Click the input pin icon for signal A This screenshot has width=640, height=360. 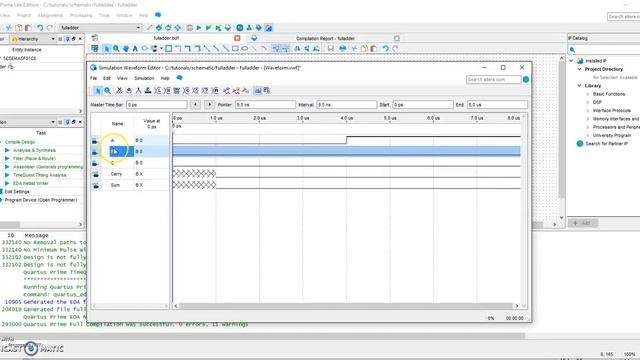(x=95, y=140)
